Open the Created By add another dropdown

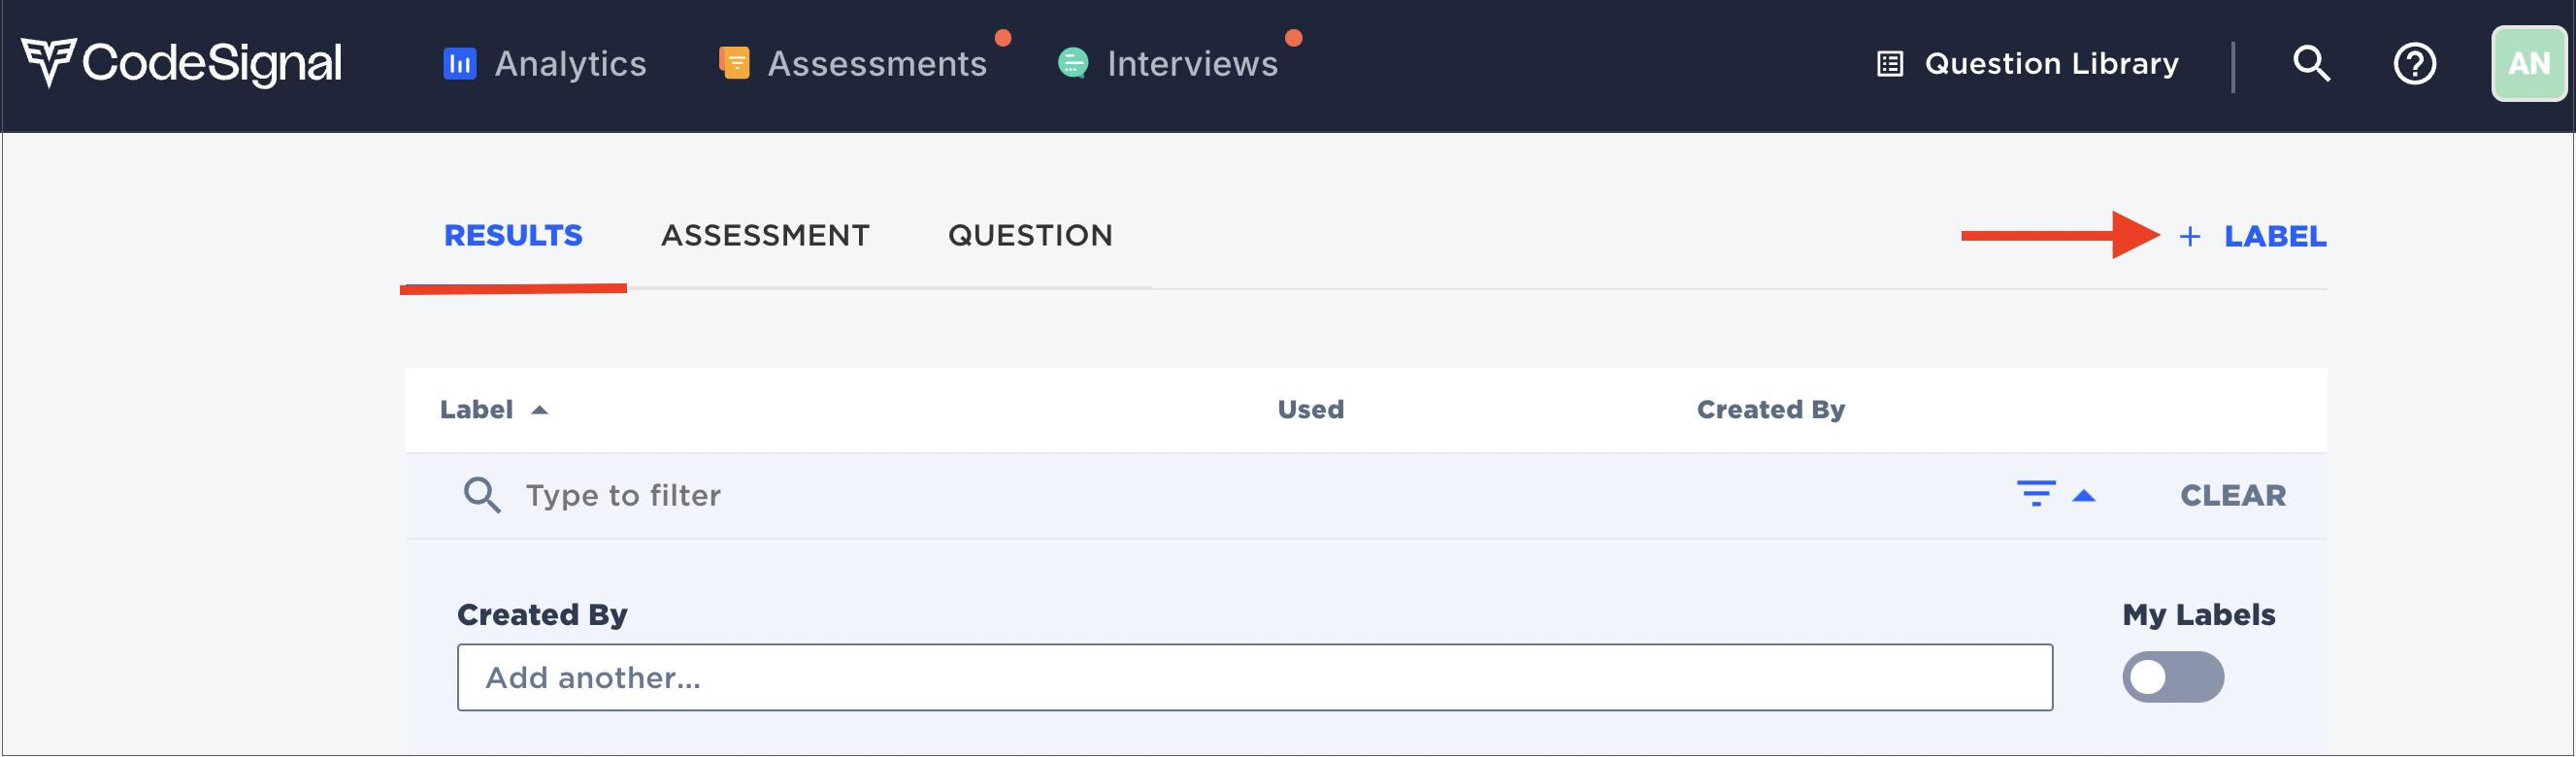click(x=1254, y=677)
